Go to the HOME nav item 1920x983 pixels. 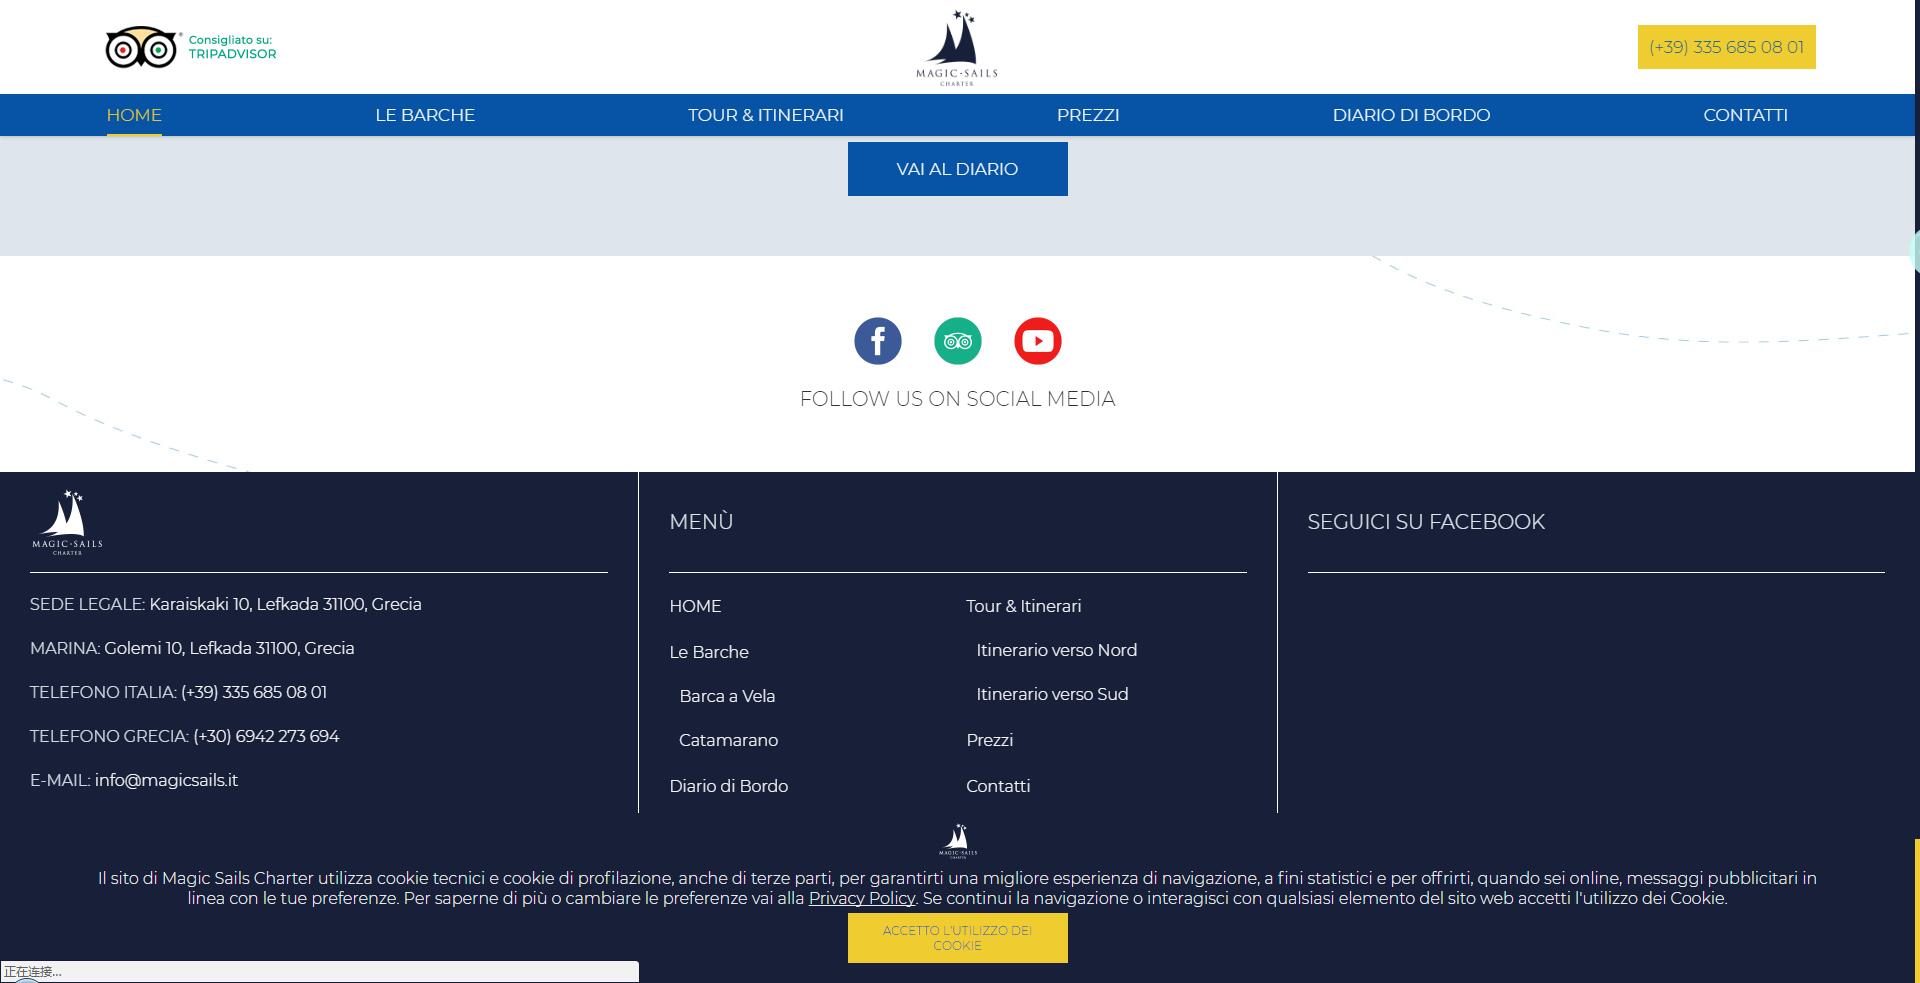tap(134, 115)
